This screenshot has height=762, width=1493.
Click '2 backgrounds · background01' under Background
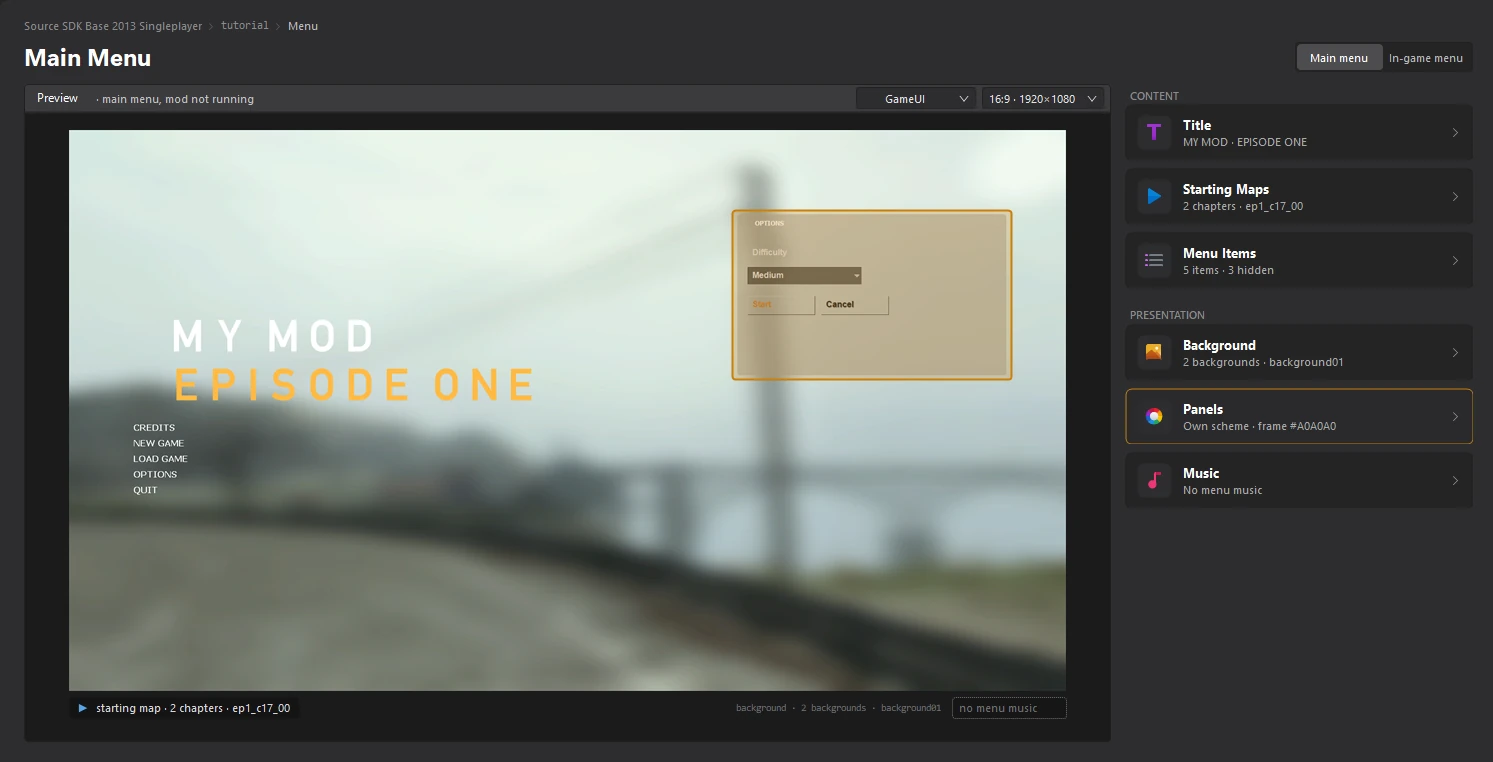(x=1263, y=363)
